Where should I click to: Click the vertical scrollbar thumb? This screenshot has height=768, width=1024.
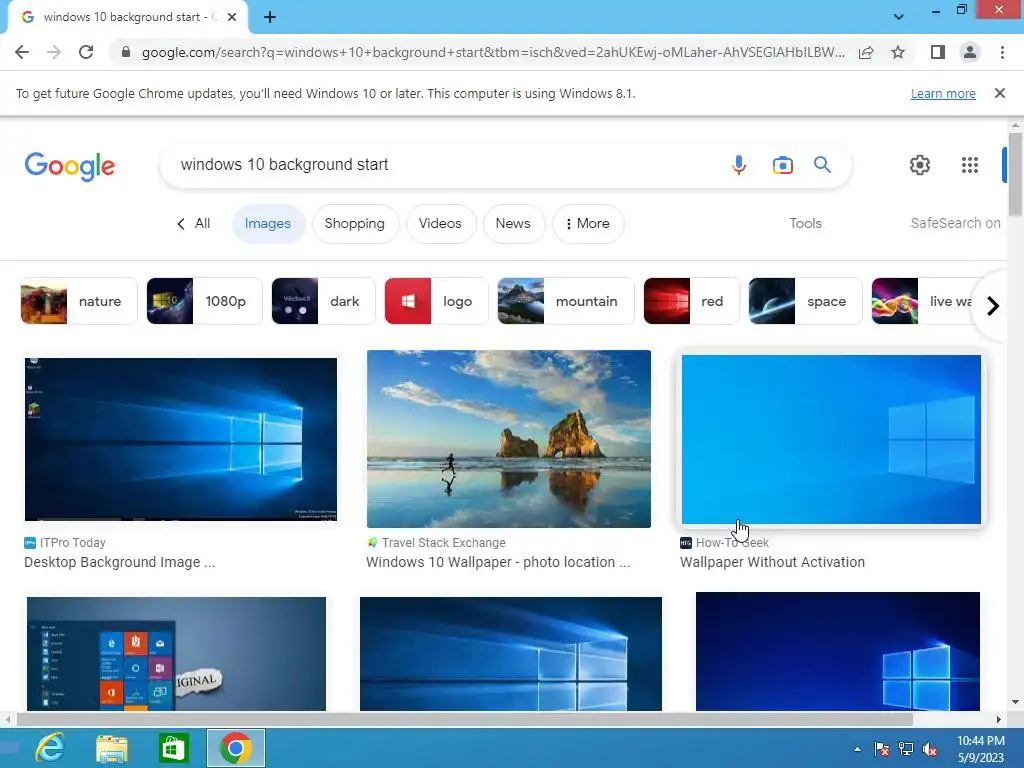(1015, 174)
